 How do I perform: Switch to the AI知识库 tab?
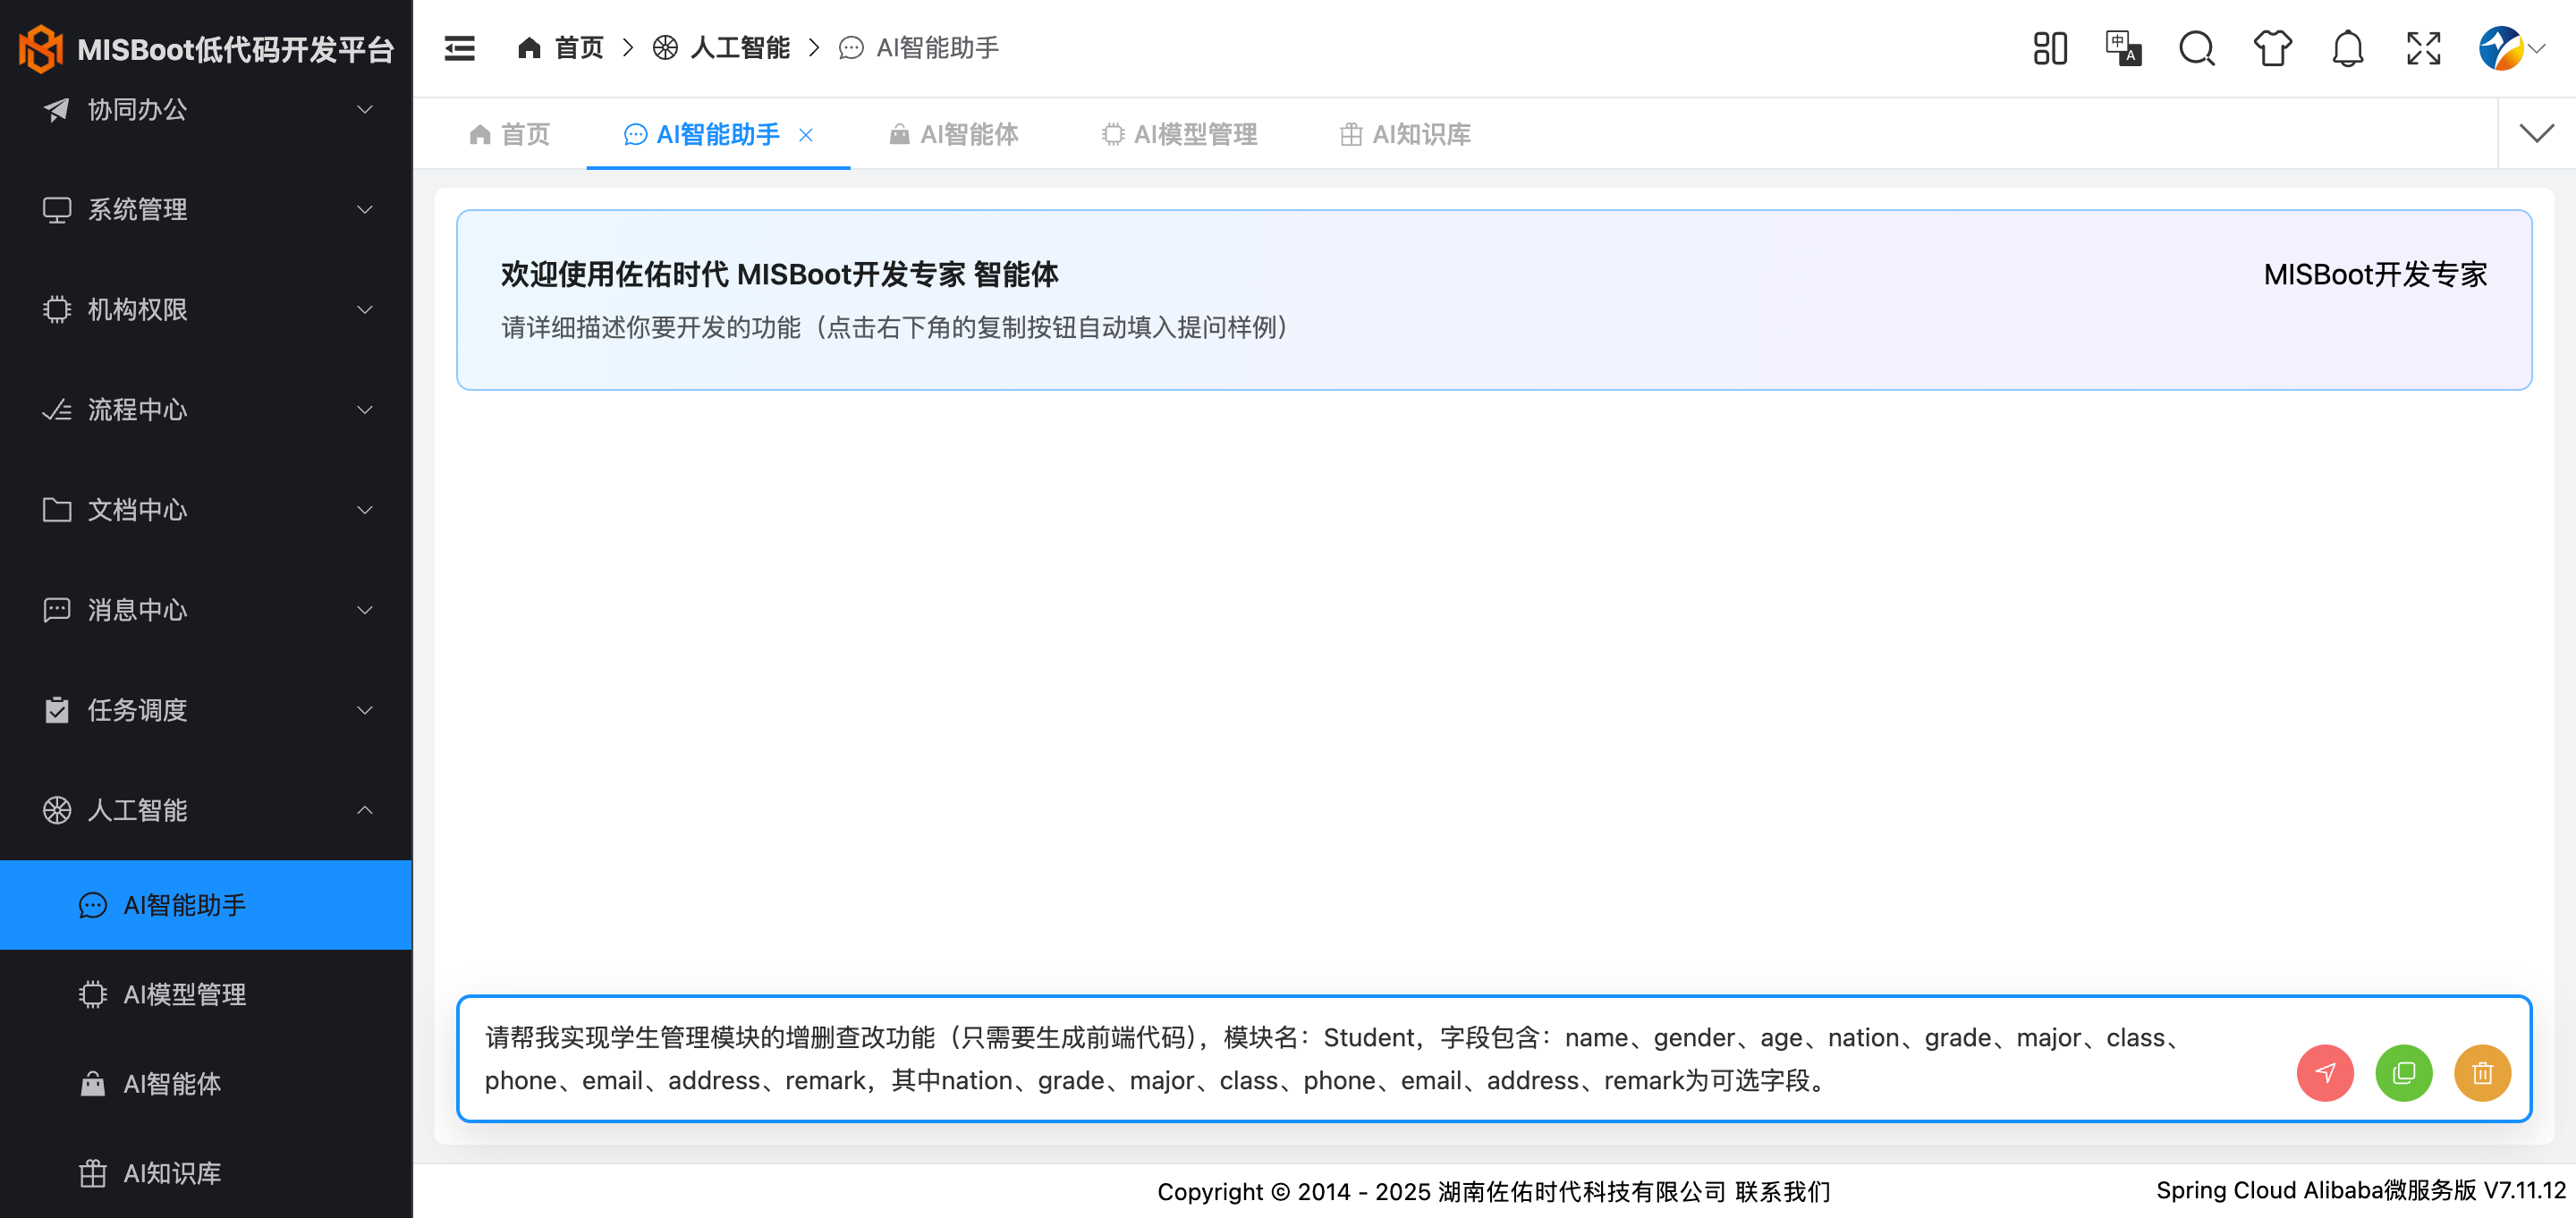pyautogui.click(x=1405, y=134)
